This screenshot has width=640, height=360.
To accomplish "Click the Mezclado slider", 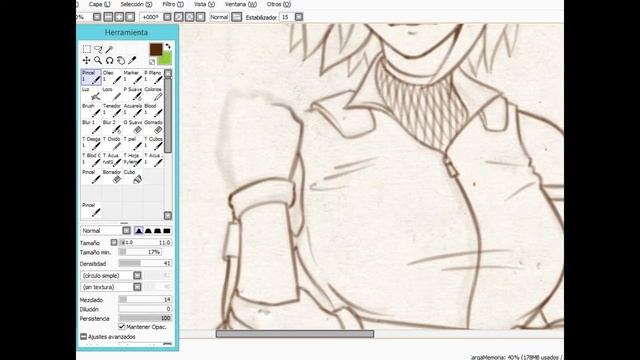I will (x=145, y=300).
